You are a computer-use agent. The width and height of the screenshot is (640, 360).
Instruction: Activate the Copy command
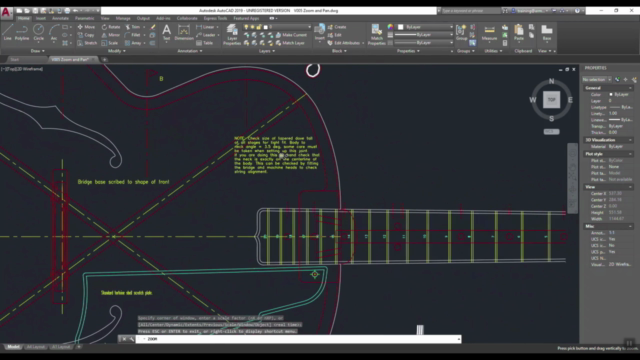(86, 35)
